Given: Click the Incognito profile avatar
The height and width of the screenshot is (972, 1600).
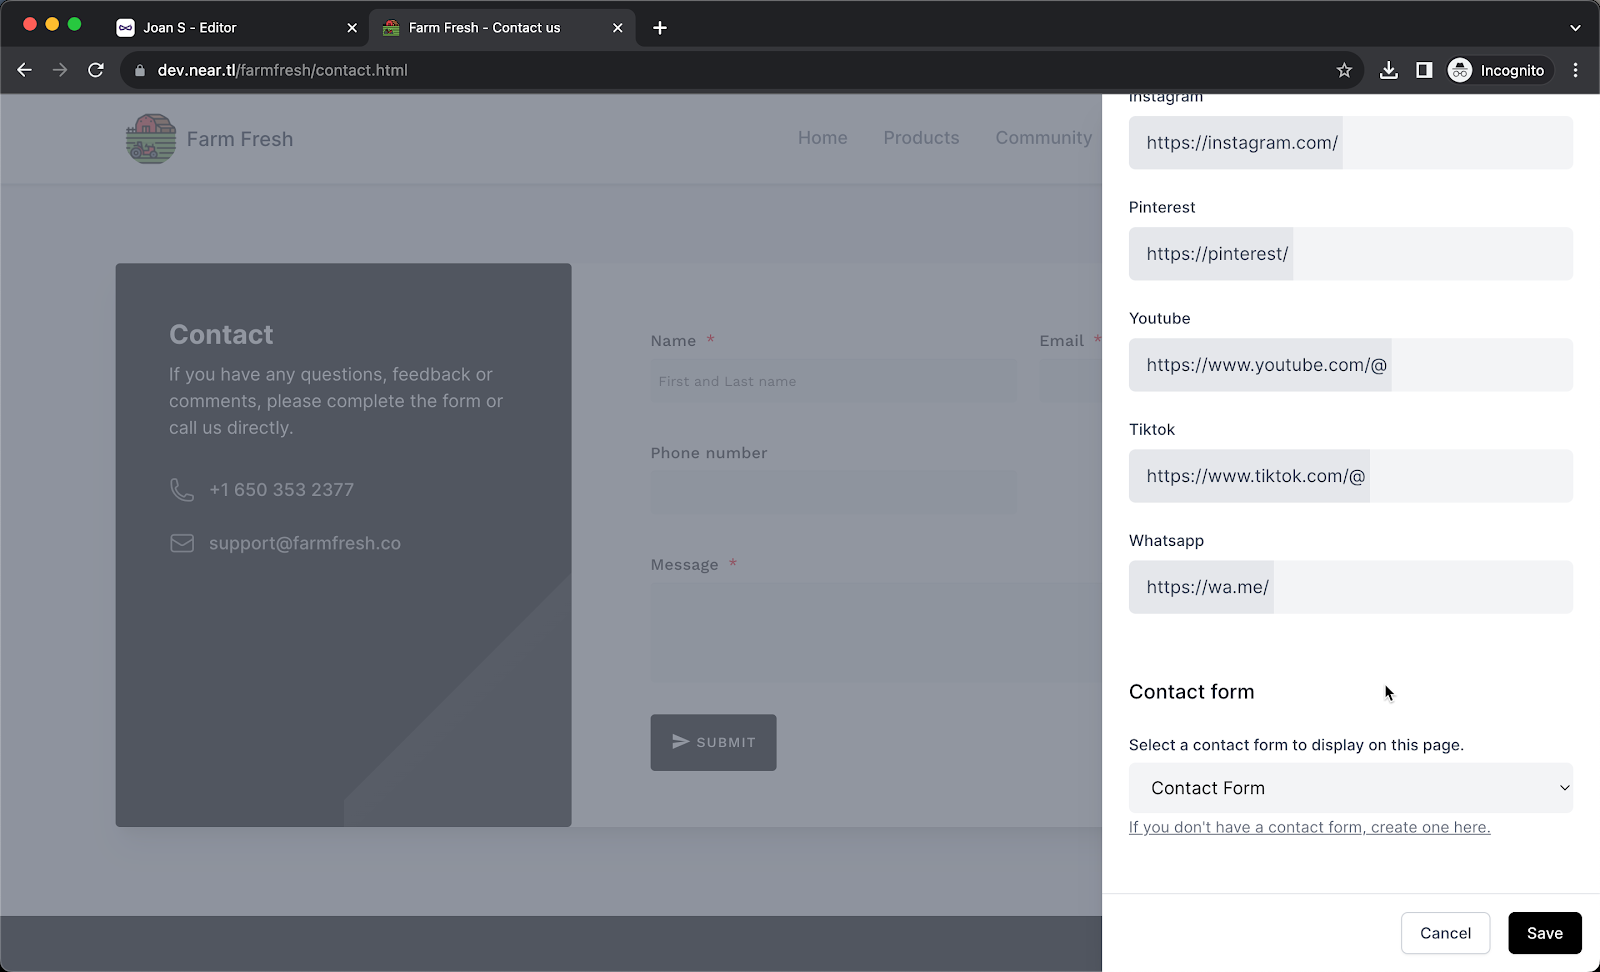Looking at the screenshot, I should pyautogui.click(x=1460, y=70).
